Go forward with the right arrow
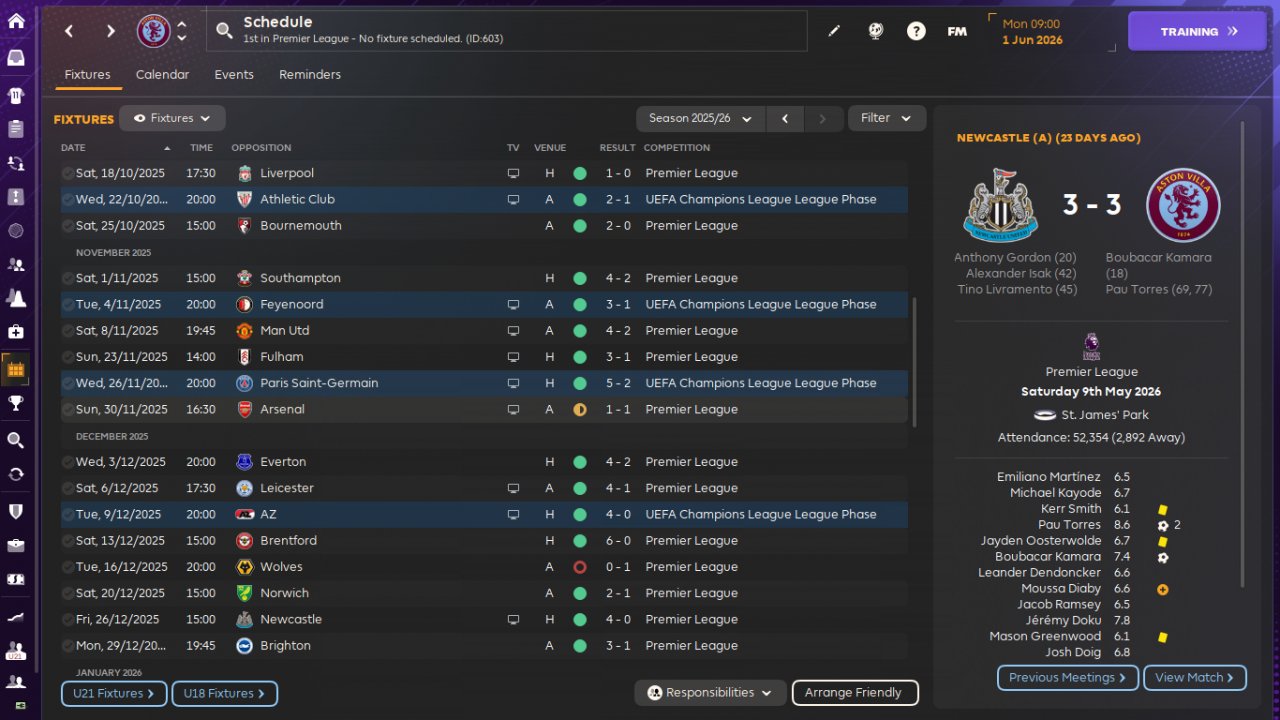Image resolution: width=1280 pixels, height=720 pixels. [x=110, y=31]
